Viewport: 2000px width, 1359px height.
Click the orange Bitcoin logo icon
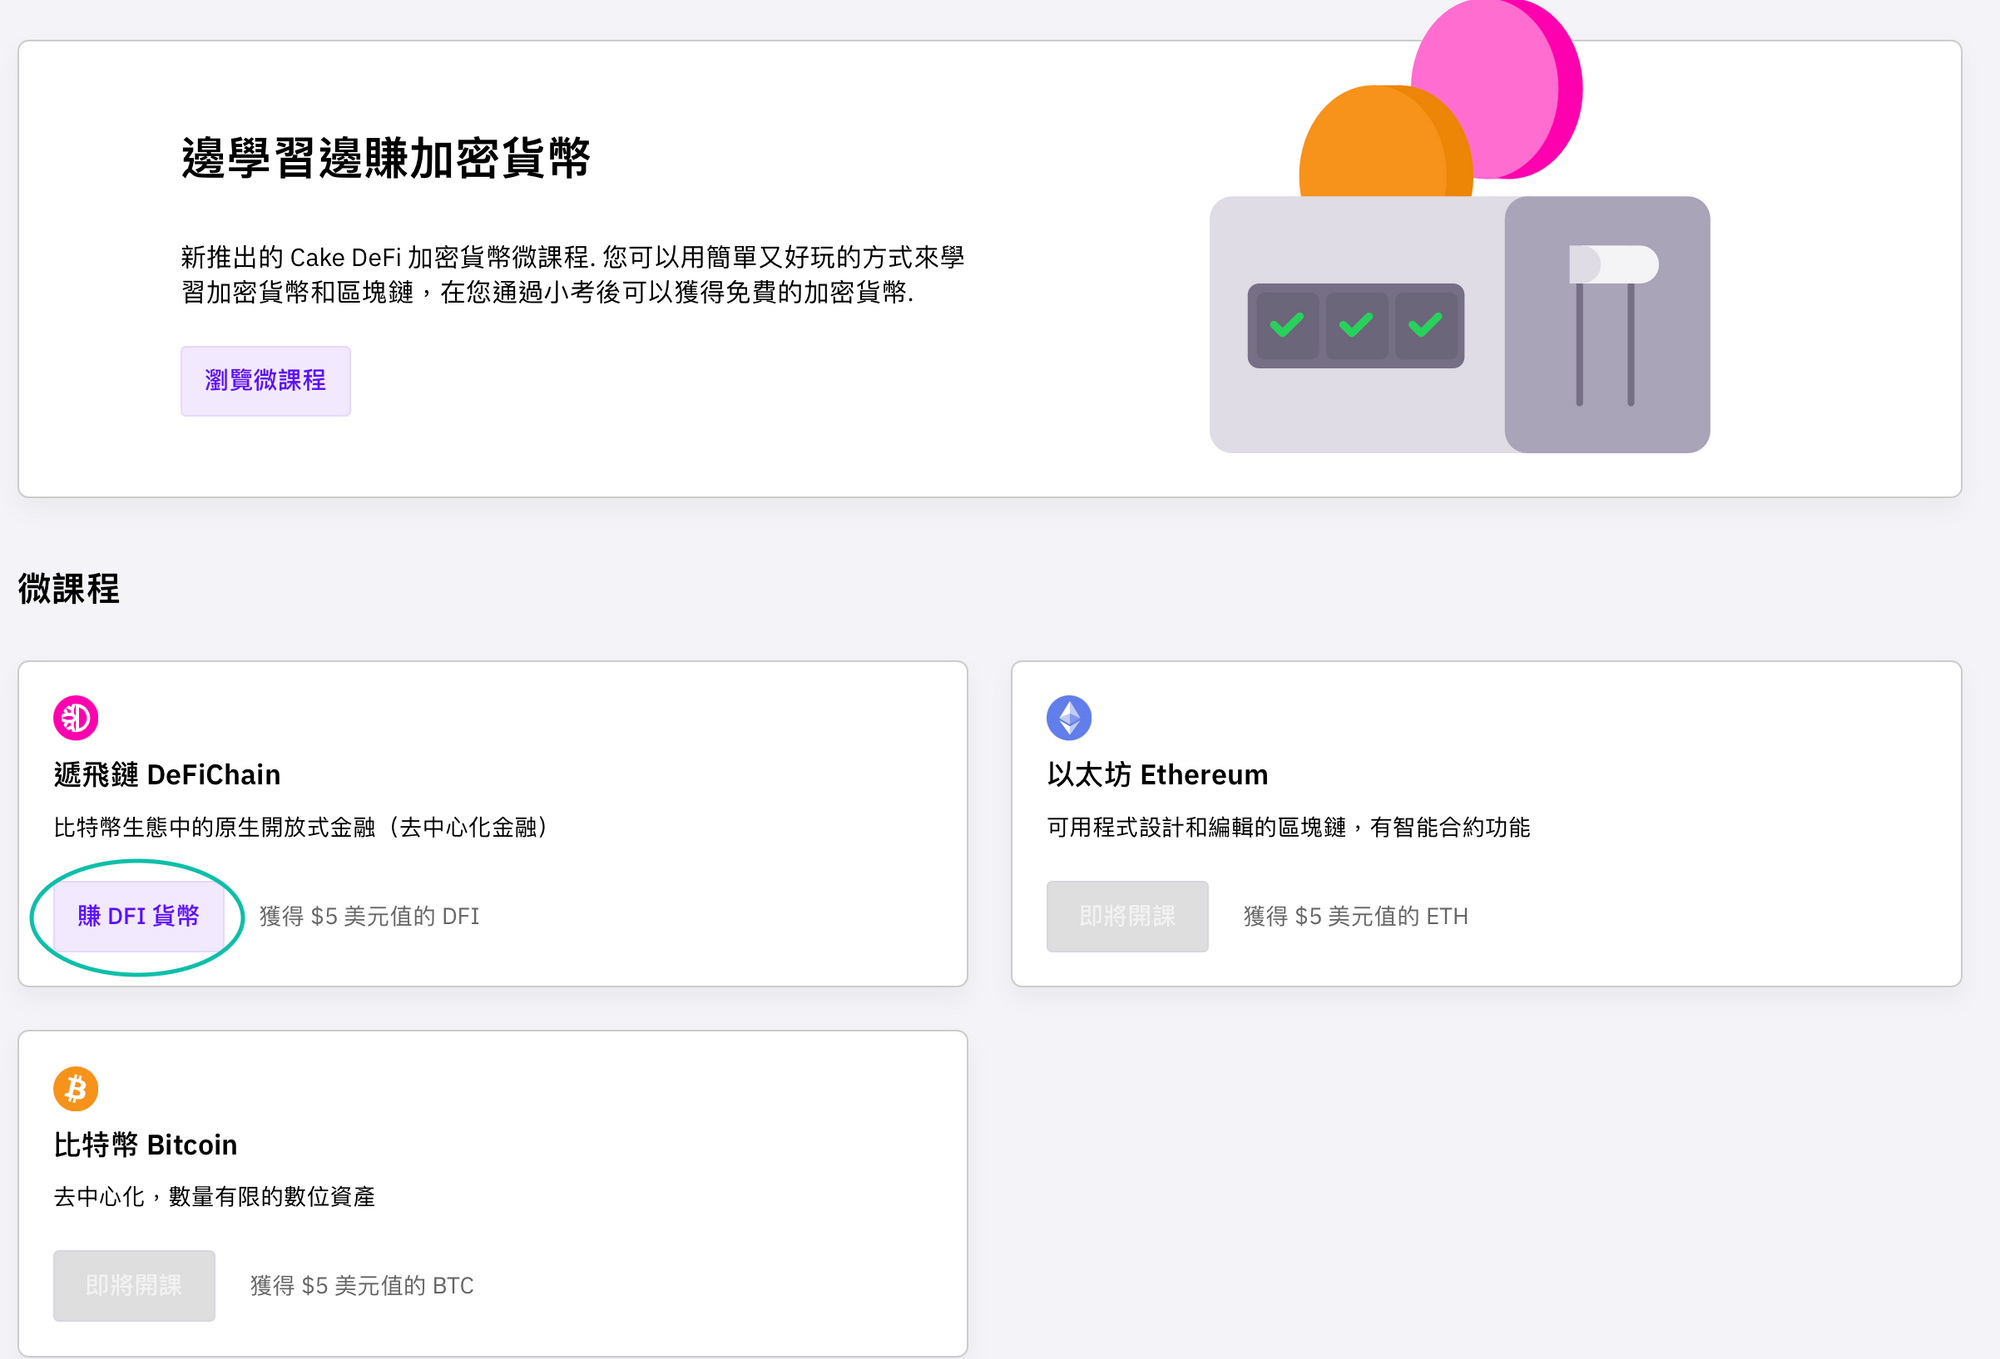76,1088
